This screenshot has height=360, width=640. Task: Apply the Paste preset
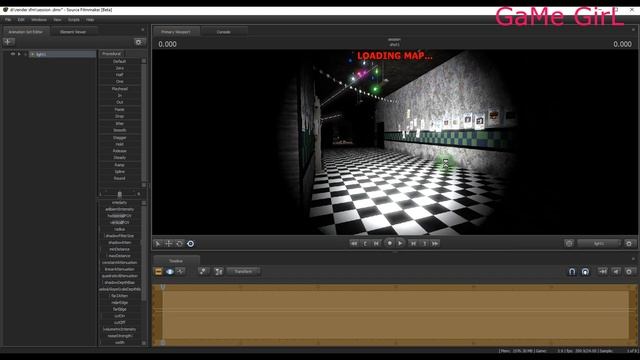point(120,109)
